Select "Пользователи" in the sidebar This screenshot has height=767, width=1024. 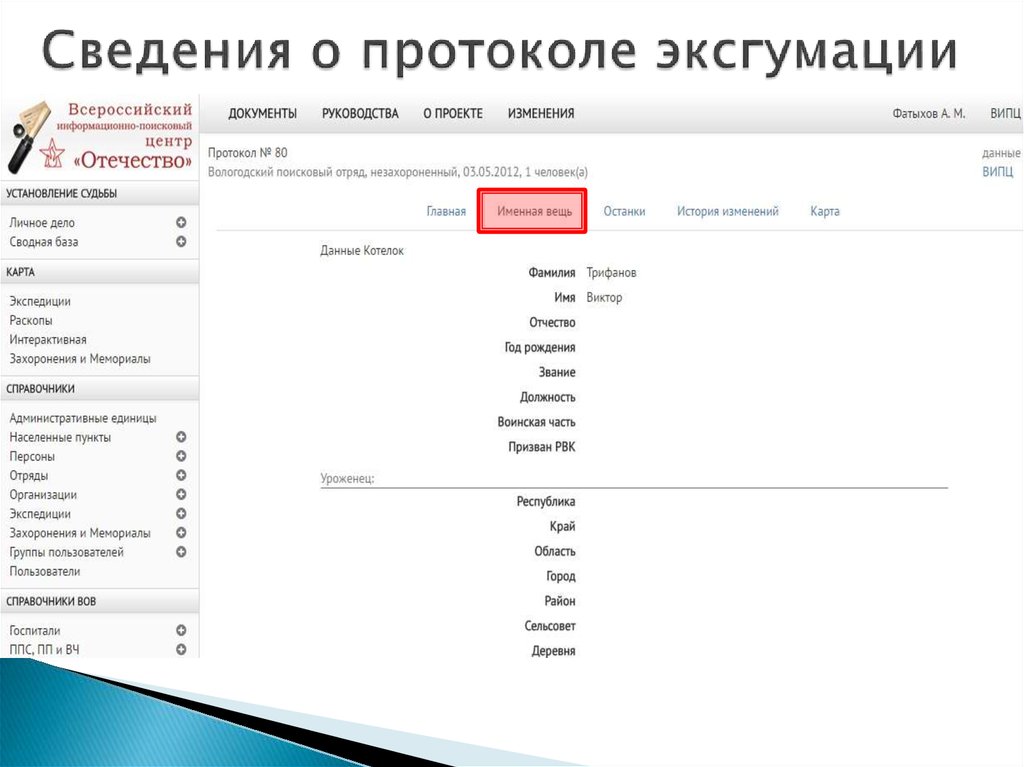click(x=43, y=570)
